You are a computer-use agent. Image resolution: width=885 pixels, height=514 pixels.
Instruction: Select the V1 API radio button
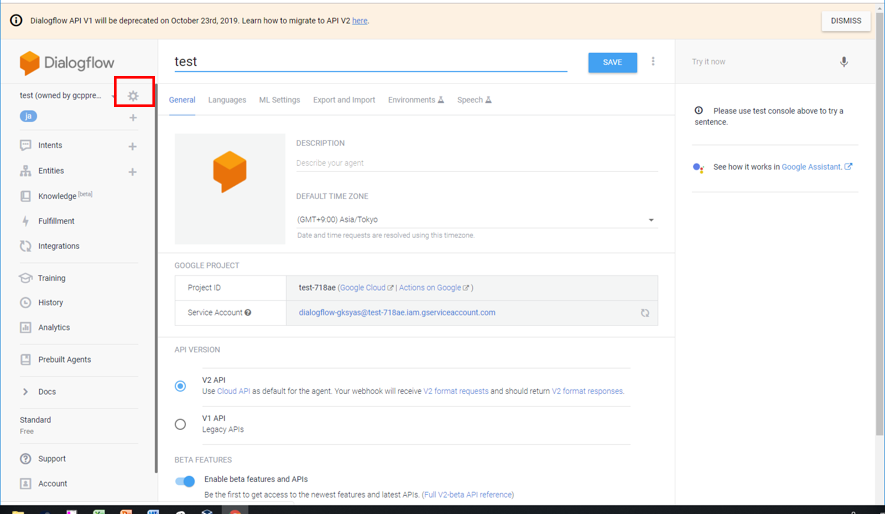180,424
